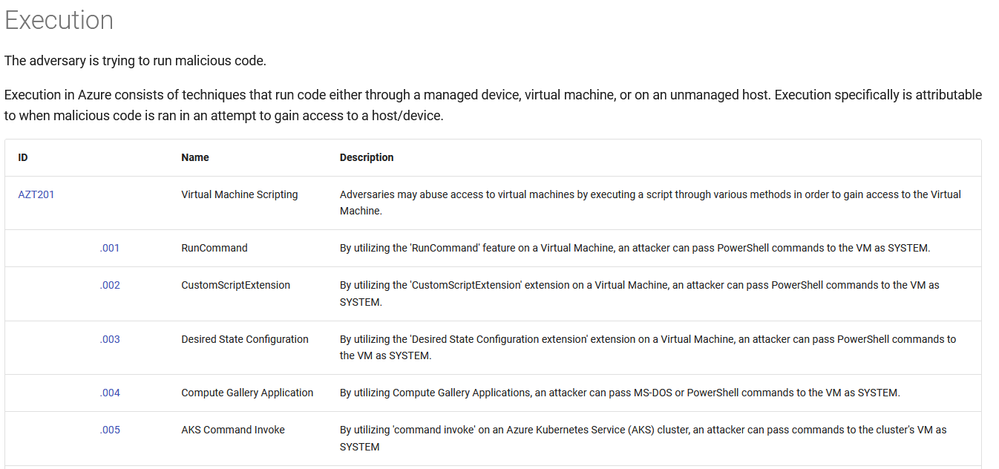Open the .003 Desired State Configuration link
Viewport: 999px width, 469px height.
pyautogui.click(x=109, y=340)
